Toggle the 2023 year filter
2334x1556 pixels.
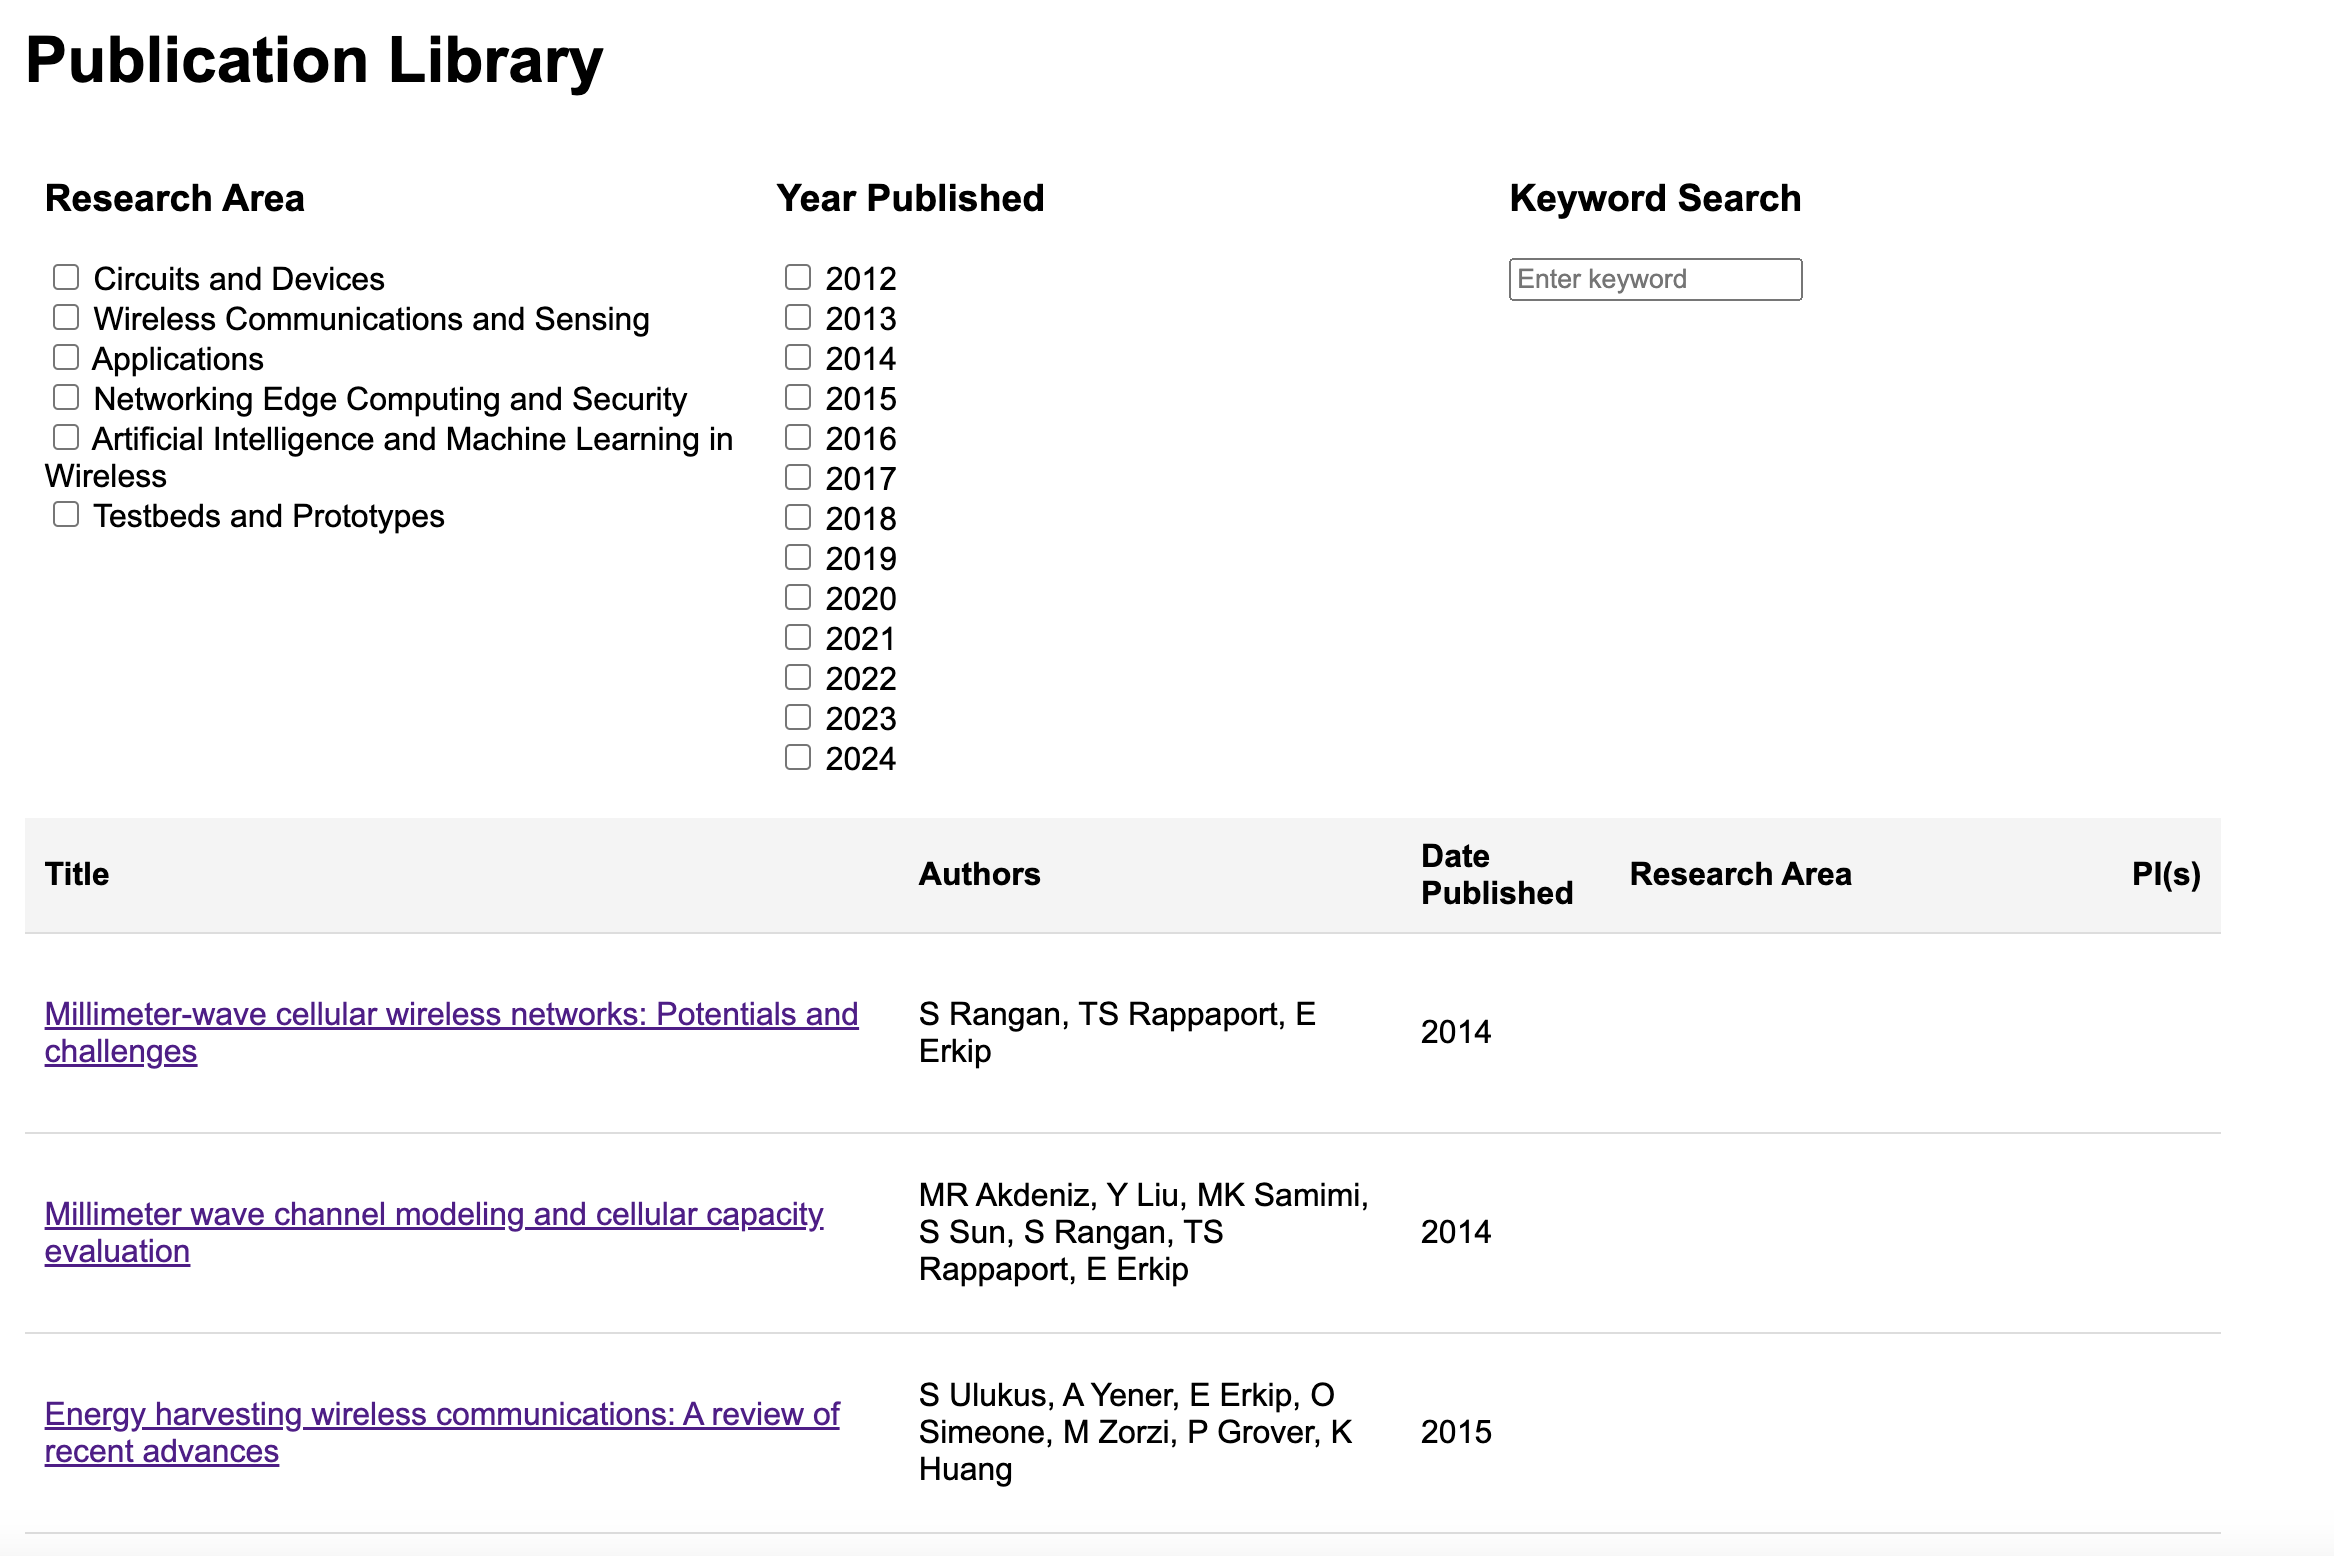(x=798, y=717)
